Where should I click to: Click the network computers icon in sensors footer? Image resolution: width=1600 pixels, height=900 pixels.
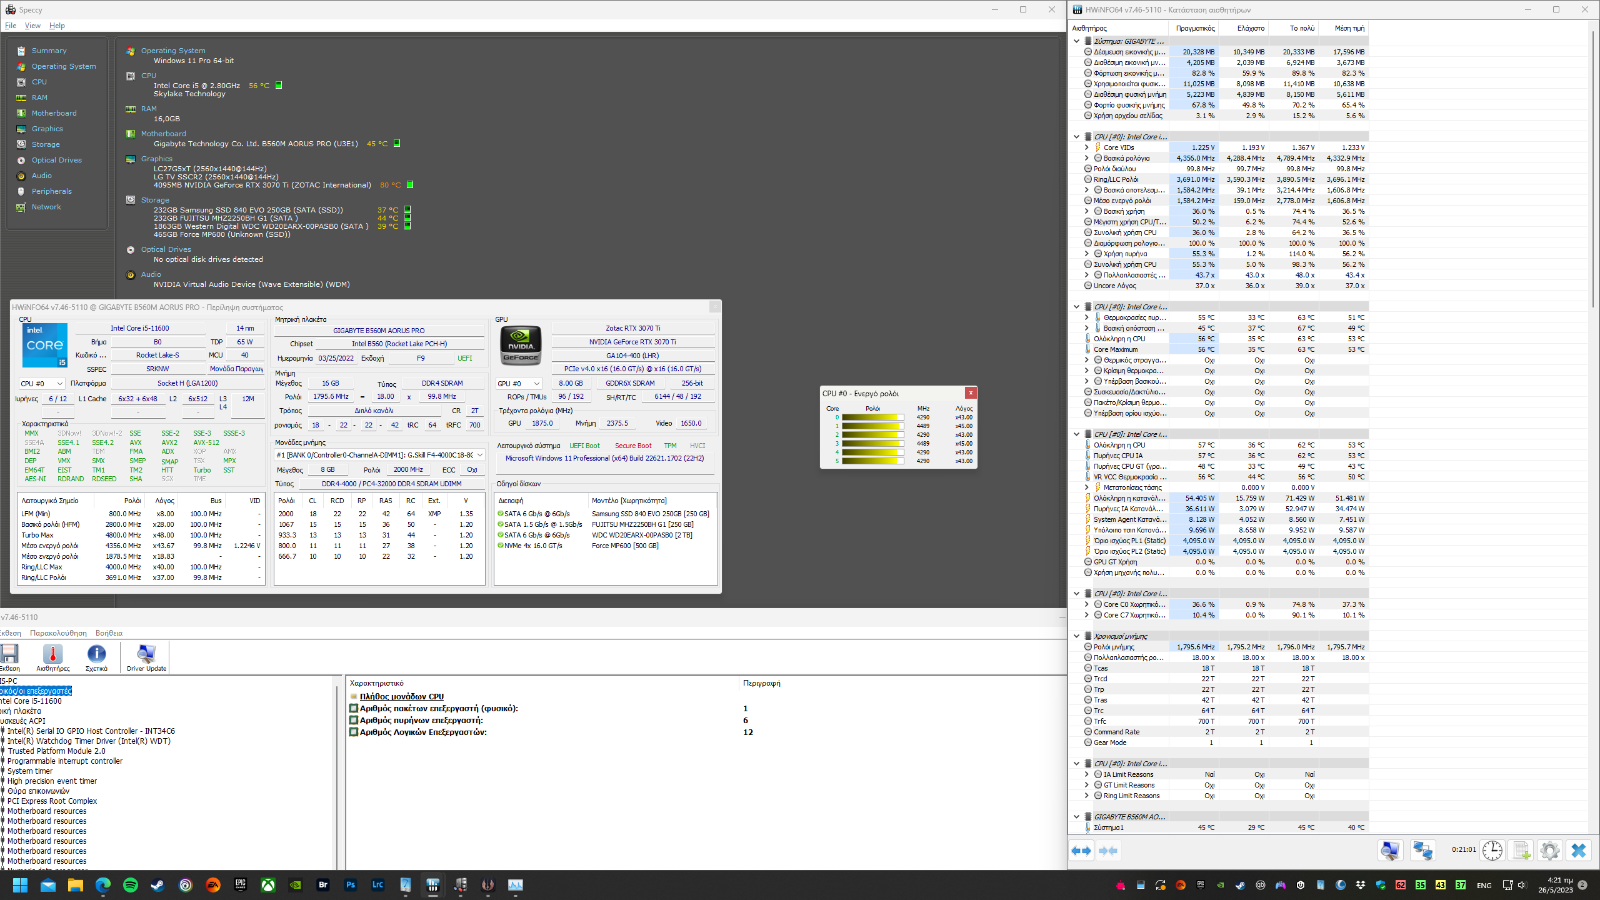[1422, 851]
